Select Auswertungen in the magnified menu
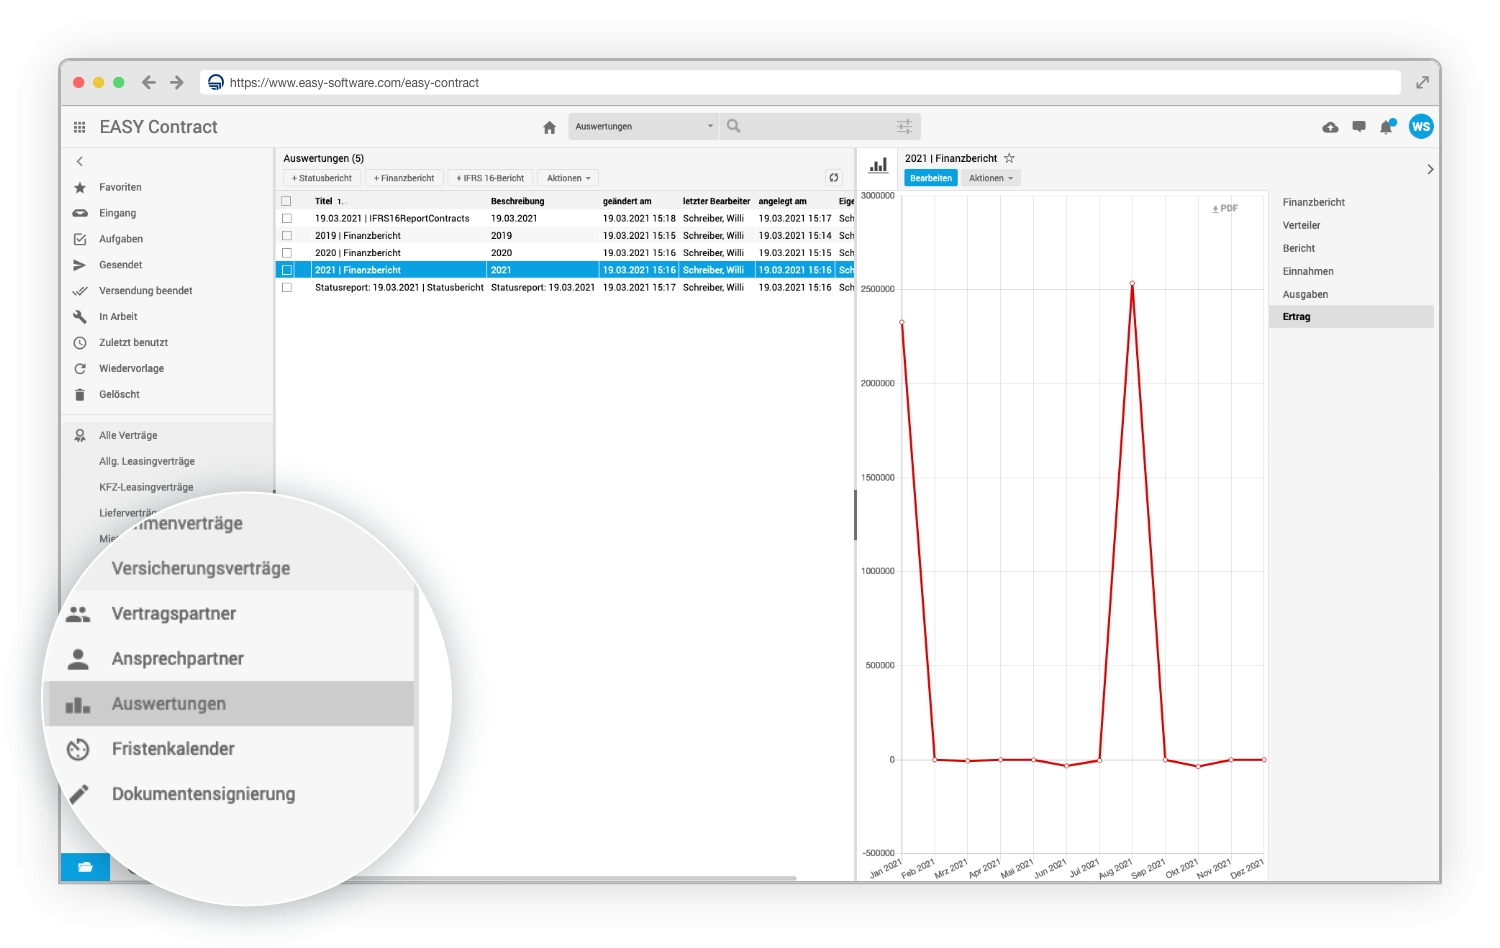 [232, 704]
